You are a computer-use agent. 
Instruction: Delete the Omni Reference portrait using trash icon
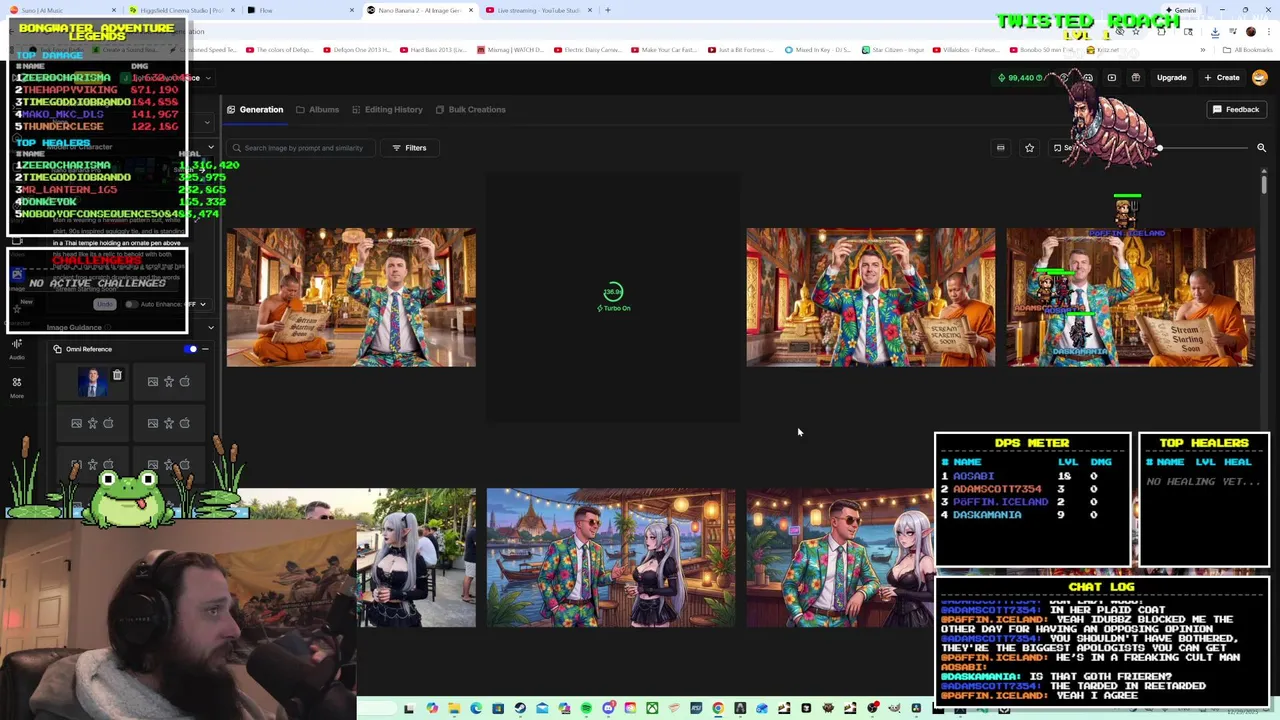117,376
